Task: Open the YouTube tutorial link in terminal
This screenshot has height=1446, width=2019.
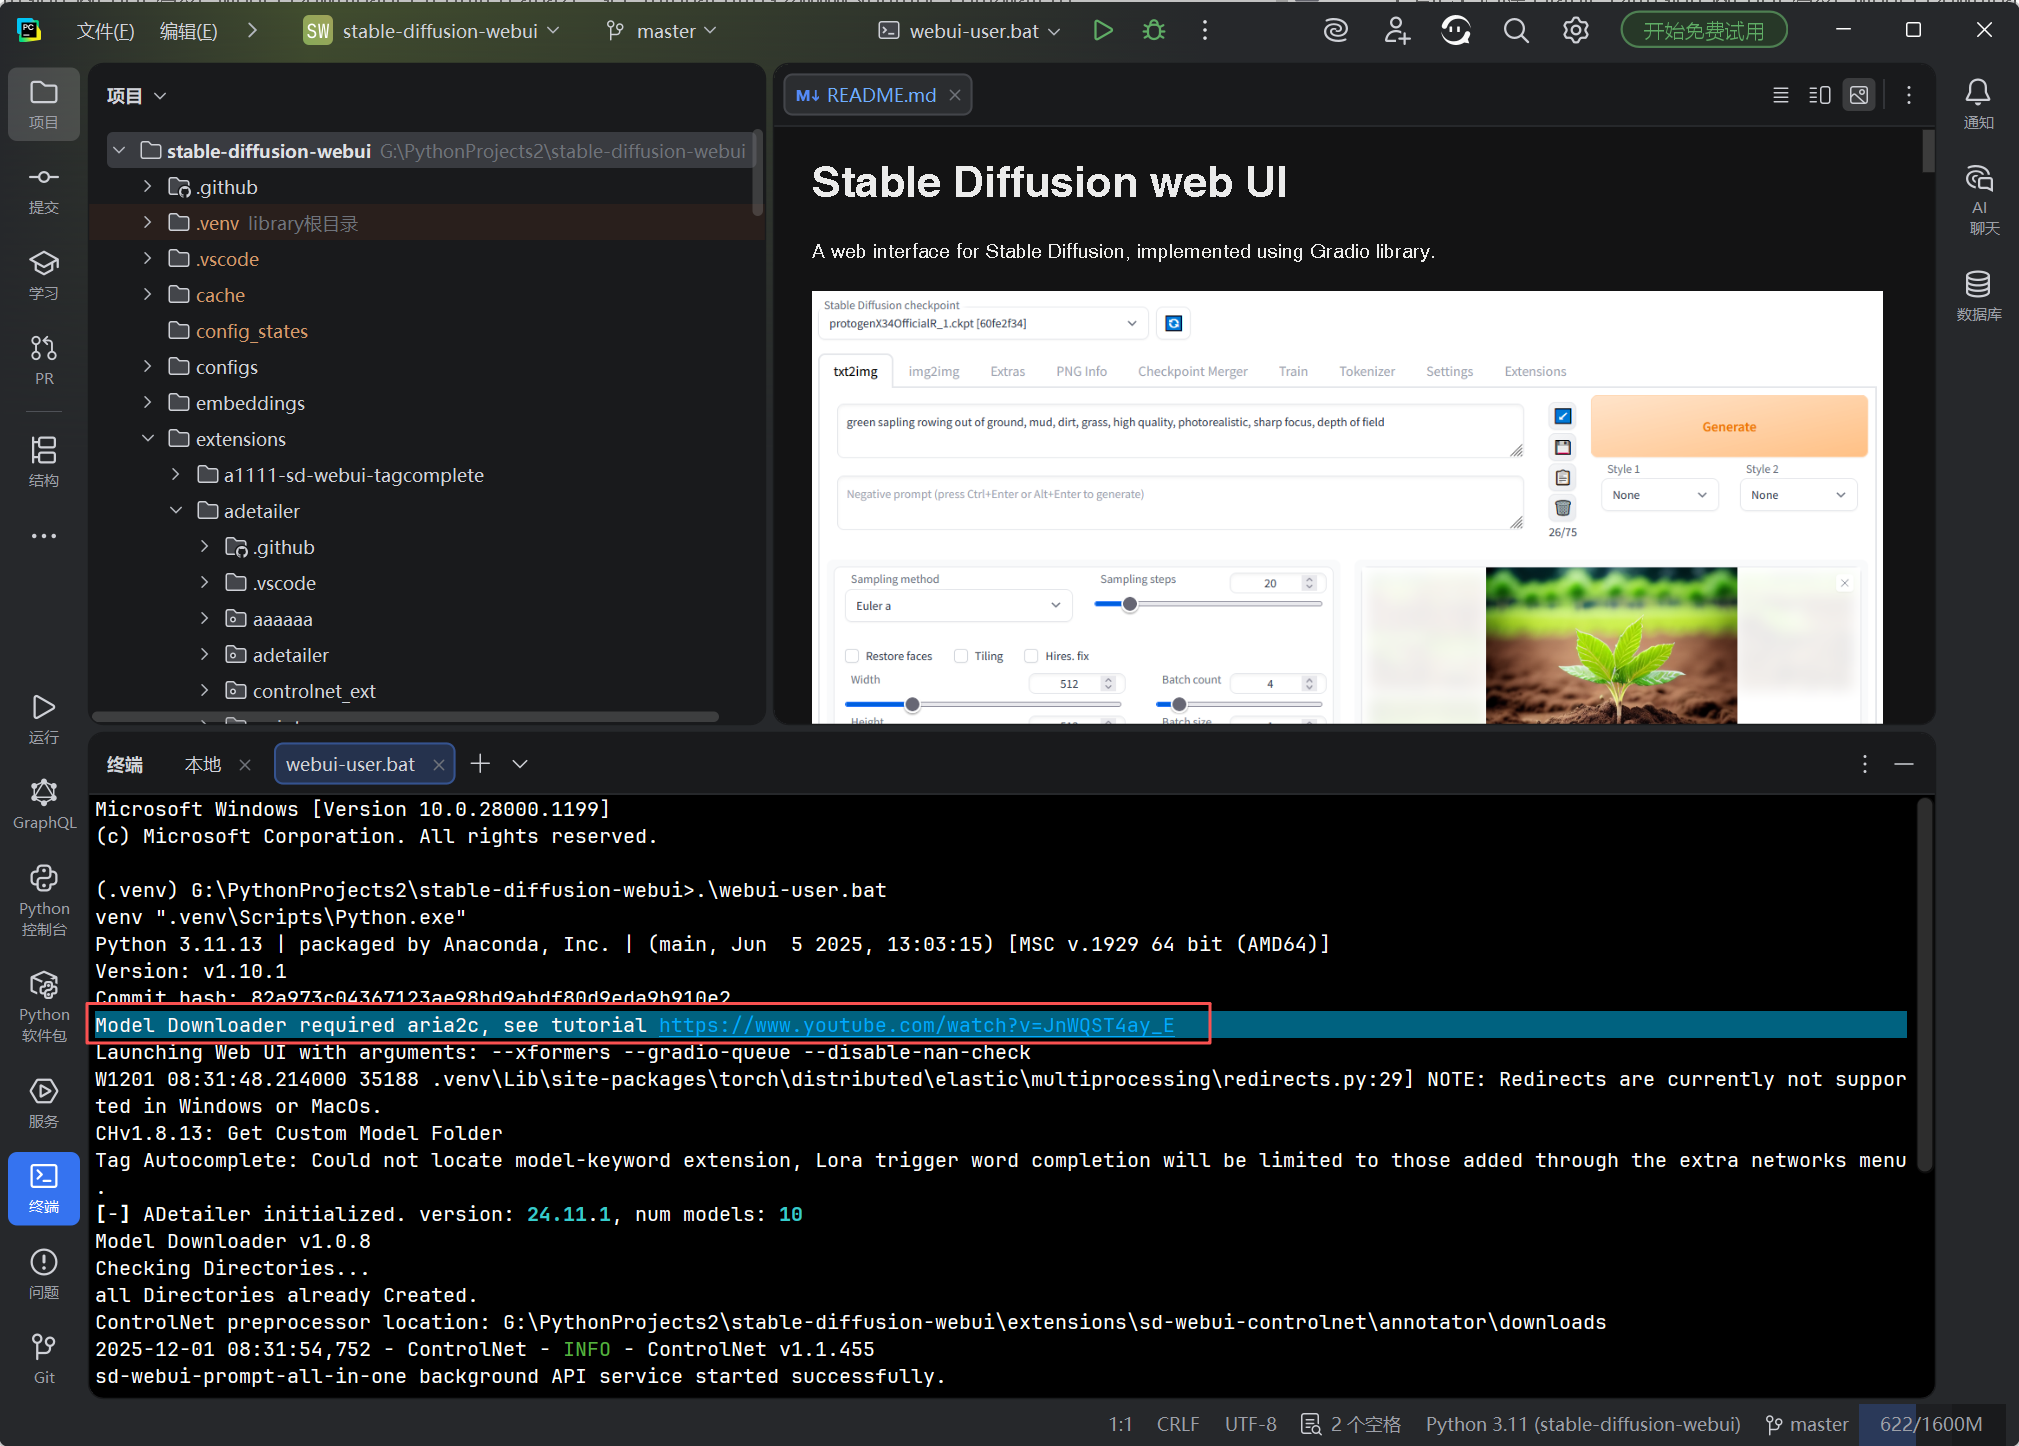Action: click(916, 1025)
